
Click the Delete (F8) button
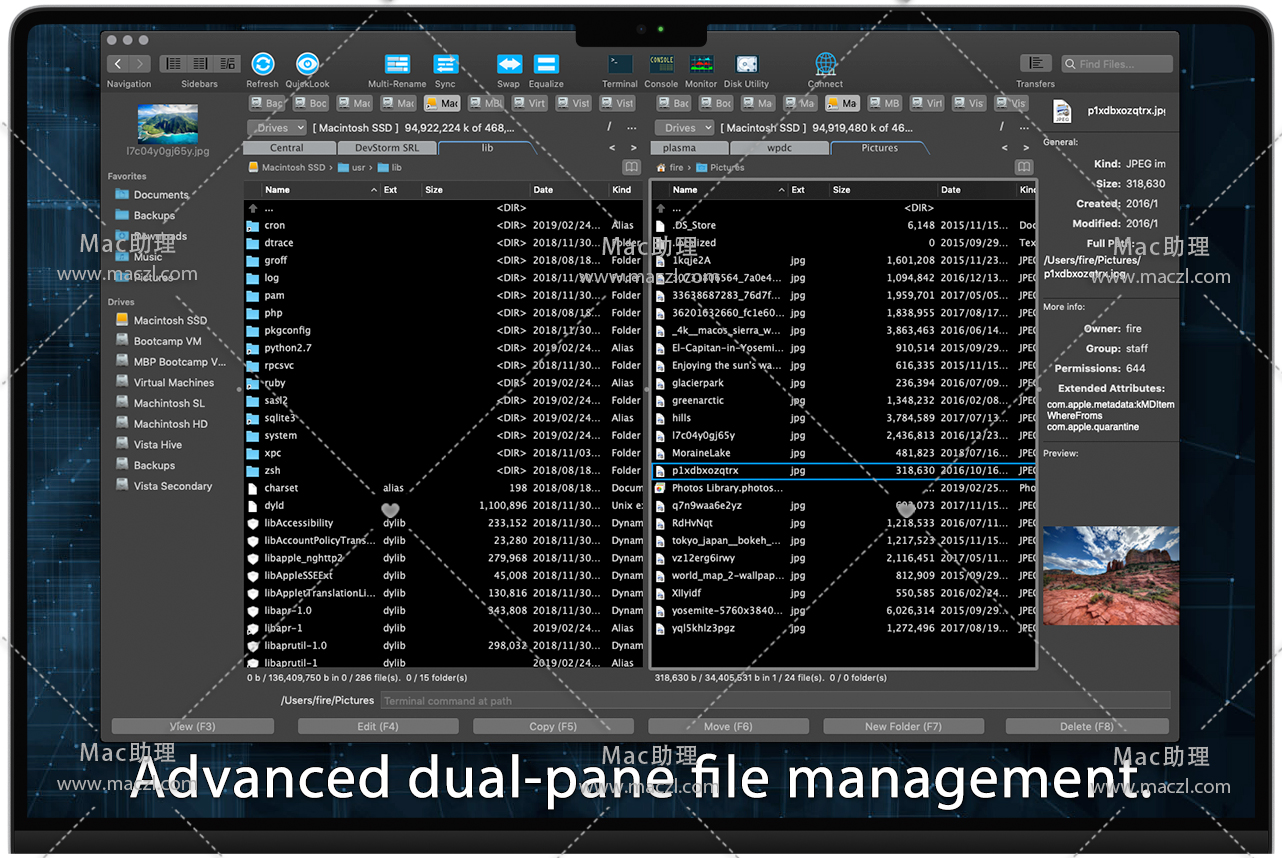pos(1087,726)
